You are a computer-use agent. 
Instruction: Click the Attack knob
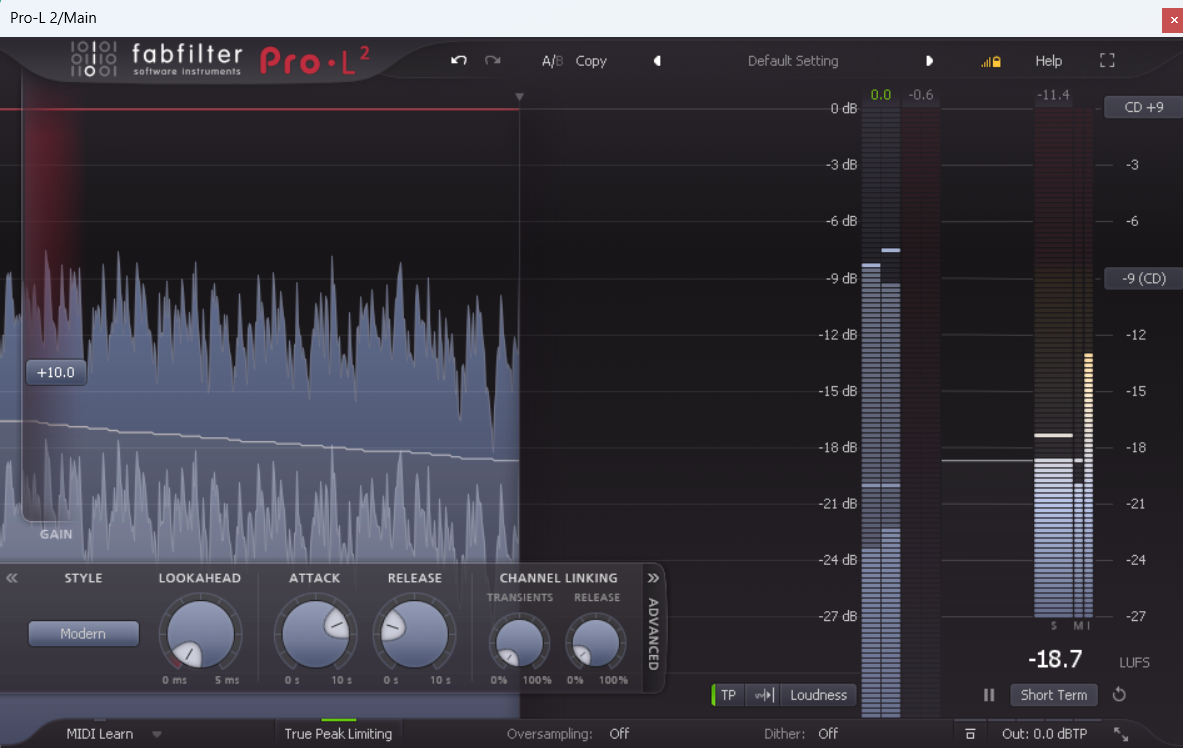tap(315, 634)
